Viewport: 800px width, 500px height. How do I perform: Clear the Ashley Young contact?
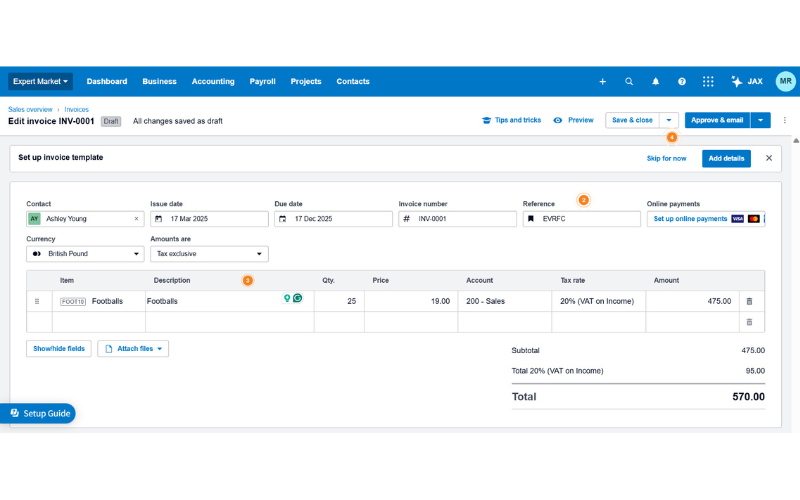137,219
